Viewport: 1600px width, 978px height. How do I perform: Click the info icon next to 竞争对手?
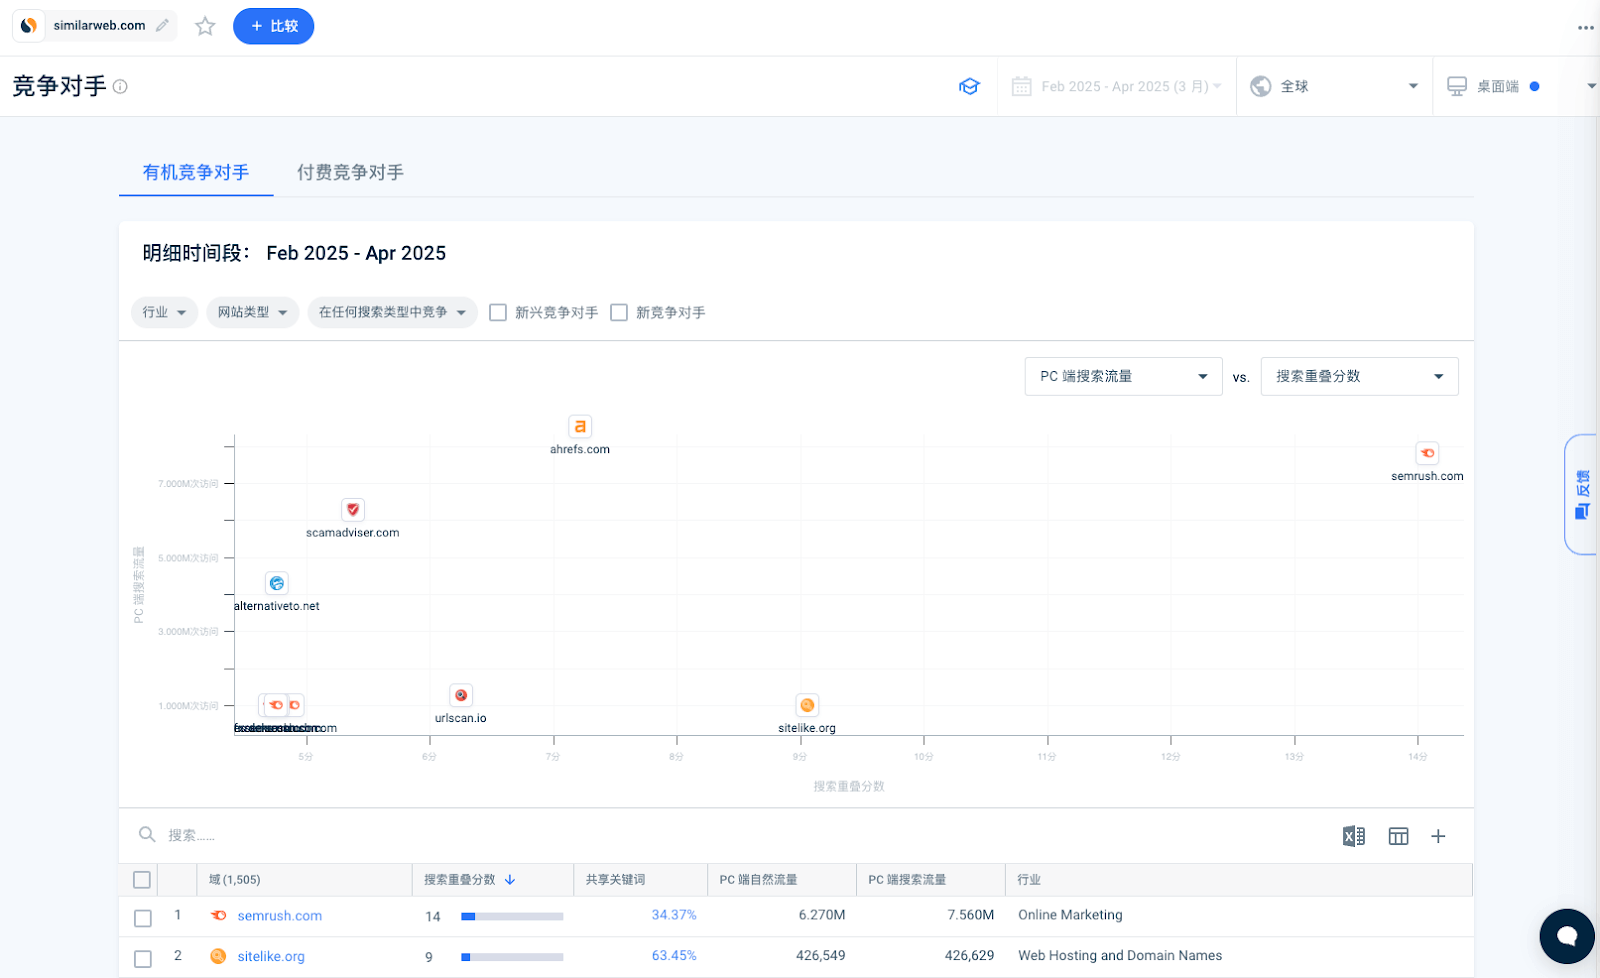(120, 87)
